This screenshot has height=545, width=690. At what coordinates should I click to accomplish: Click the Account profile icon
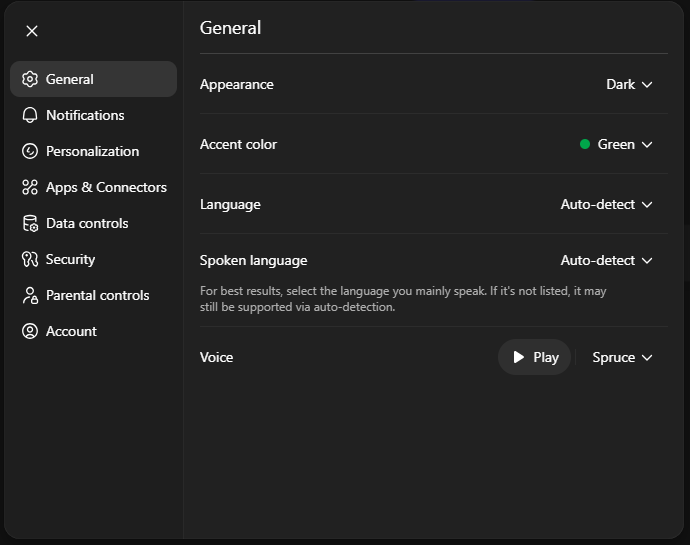pos(30,331)
